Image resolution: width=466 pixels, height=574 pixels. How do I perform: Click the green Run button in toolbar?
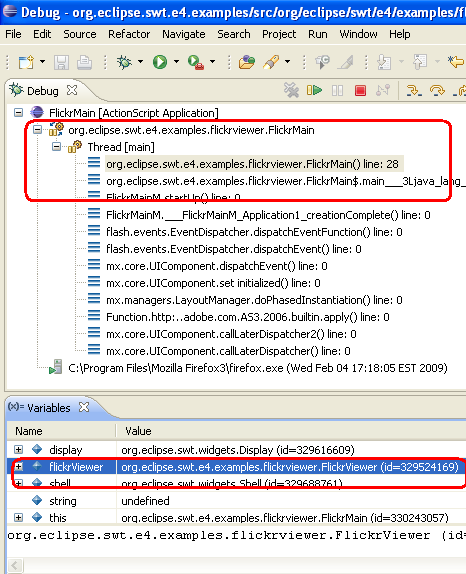pyautogui.click(x=160, y=62)
